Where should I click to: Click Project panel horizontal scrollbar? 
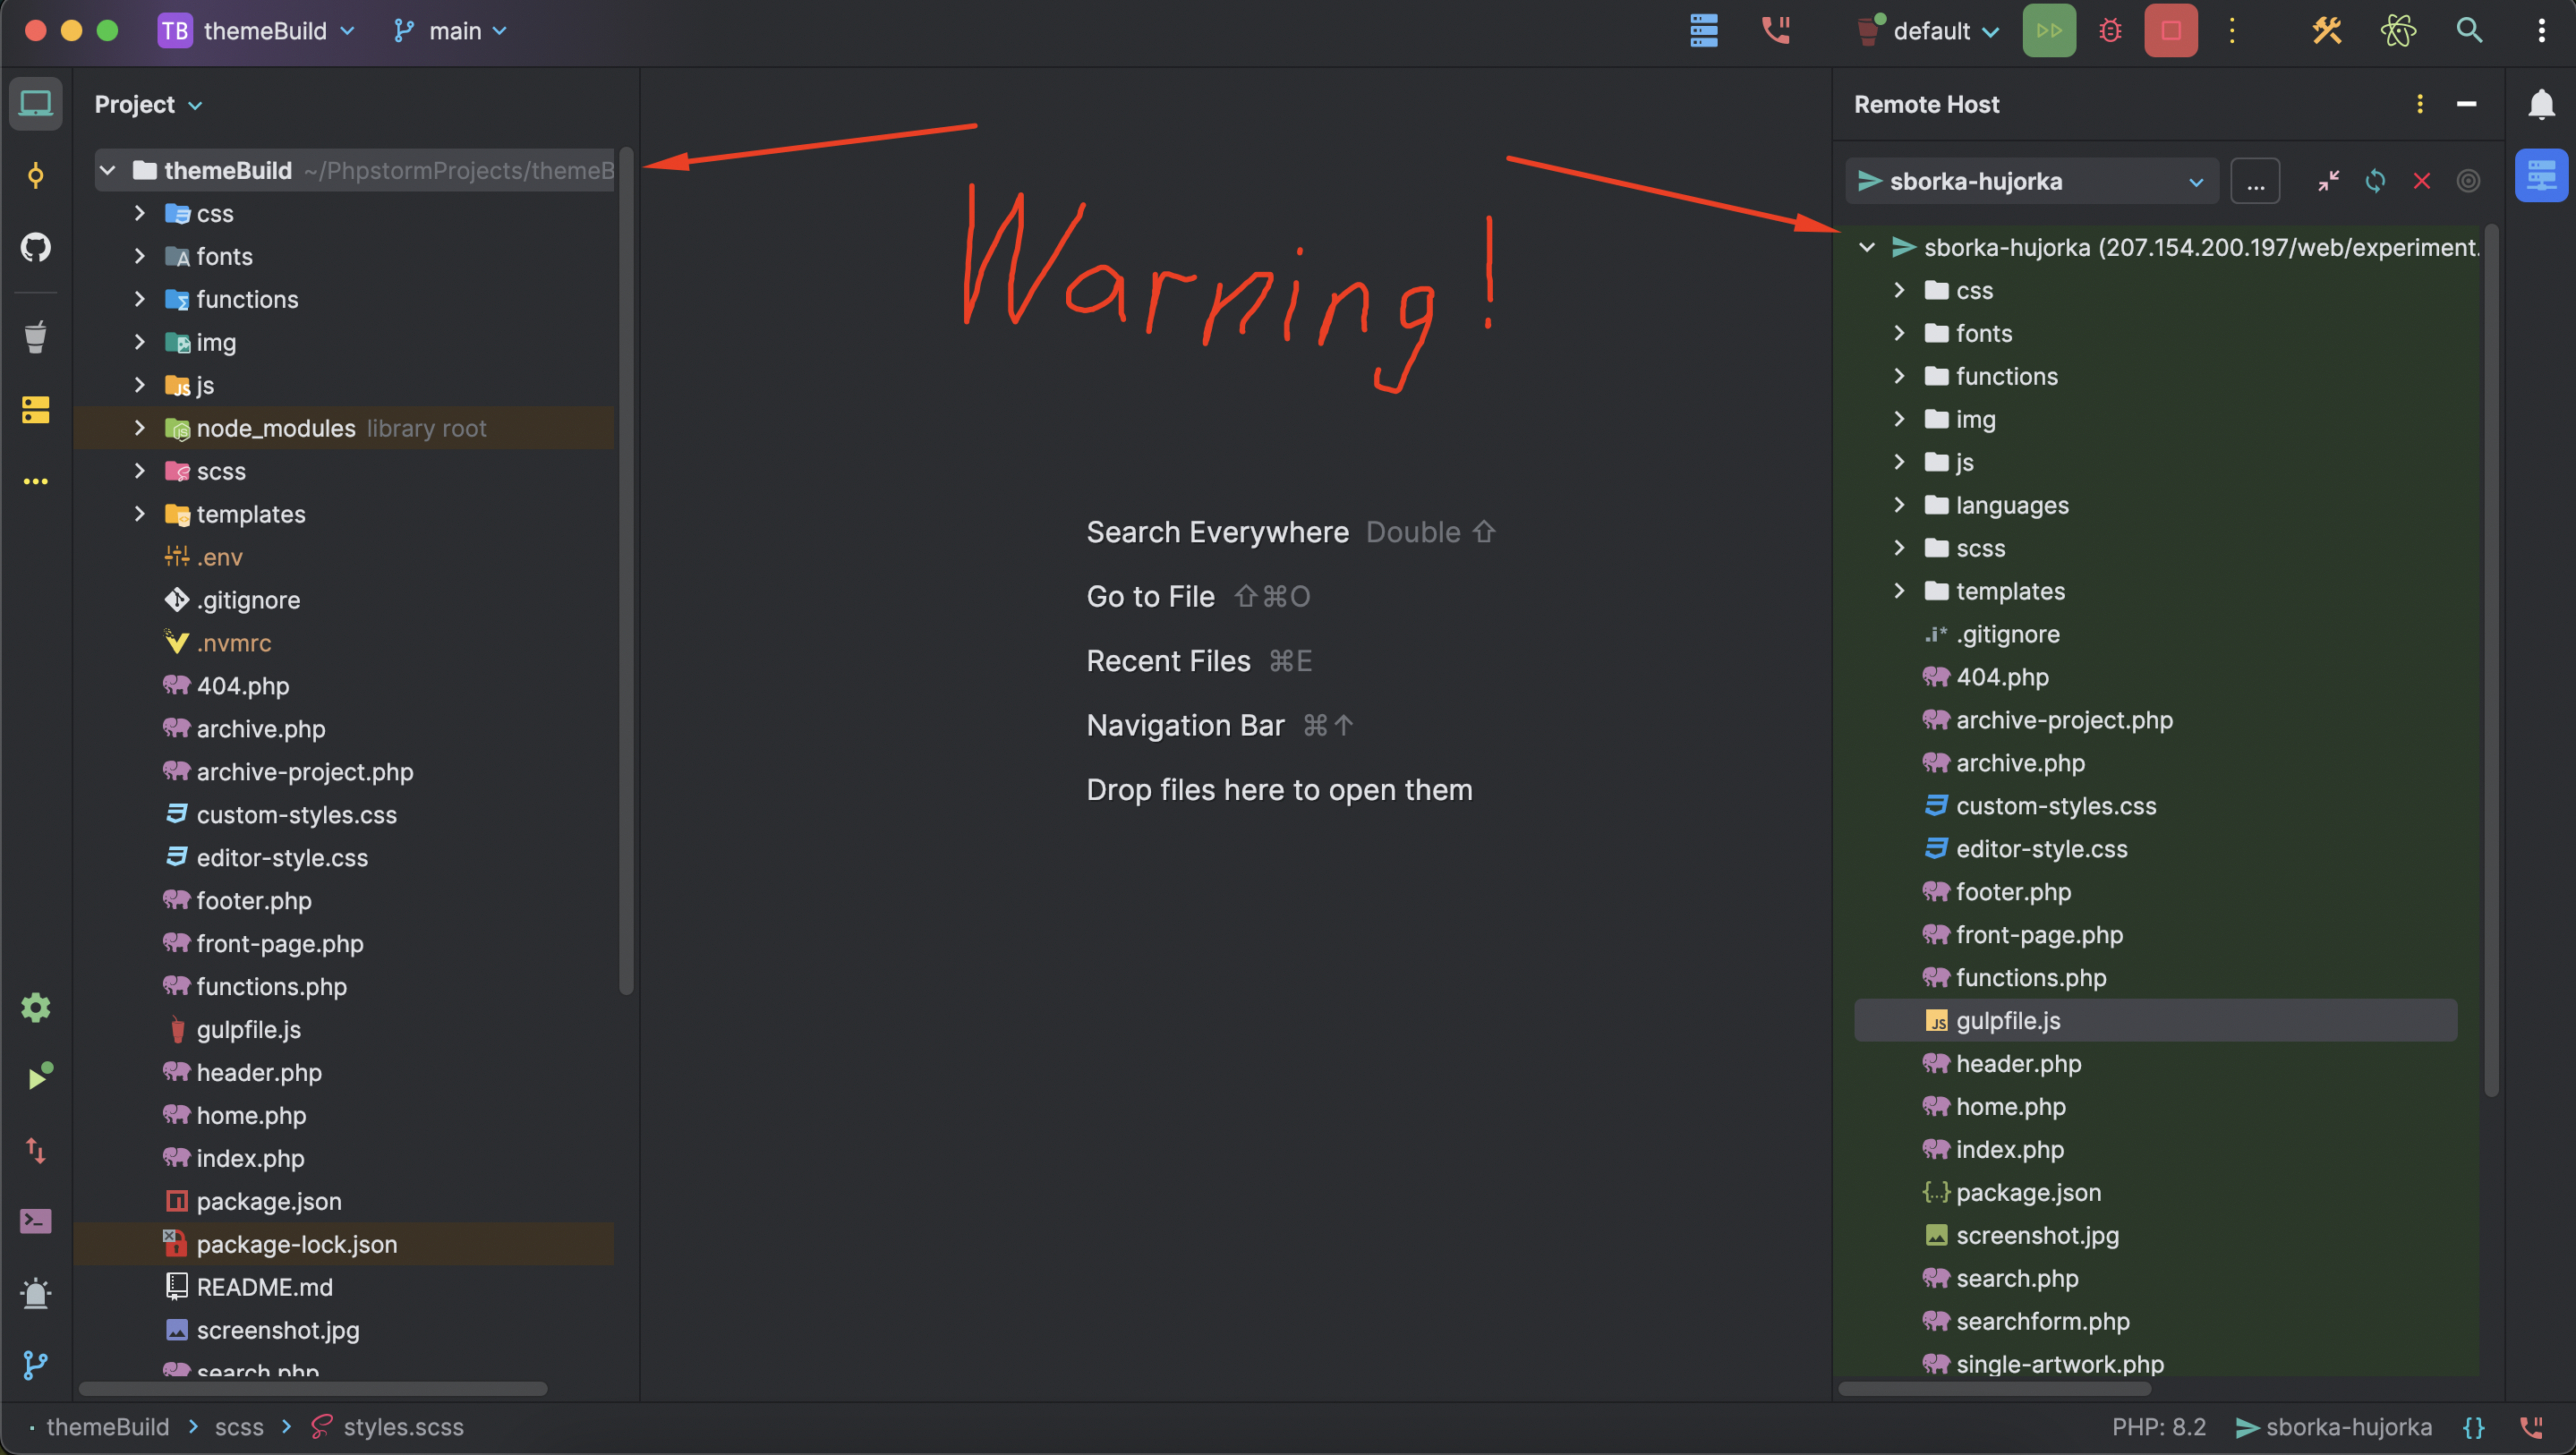pos(313,1388)
